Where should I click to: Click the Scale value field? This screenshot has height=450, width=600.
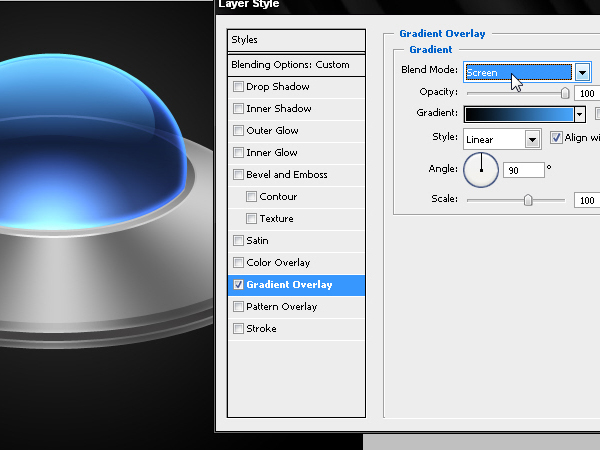tap(587, 200)
